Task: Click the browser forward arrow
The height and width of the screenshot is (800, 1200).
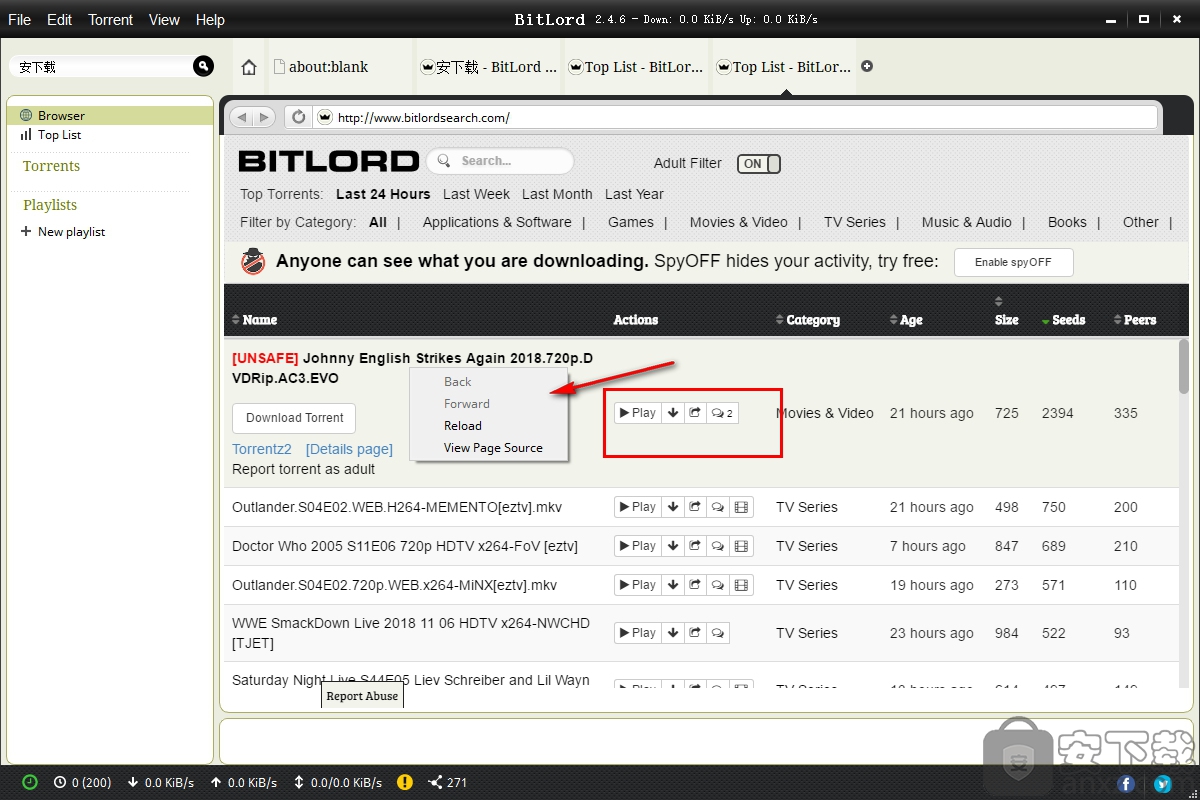Action: 264,117
